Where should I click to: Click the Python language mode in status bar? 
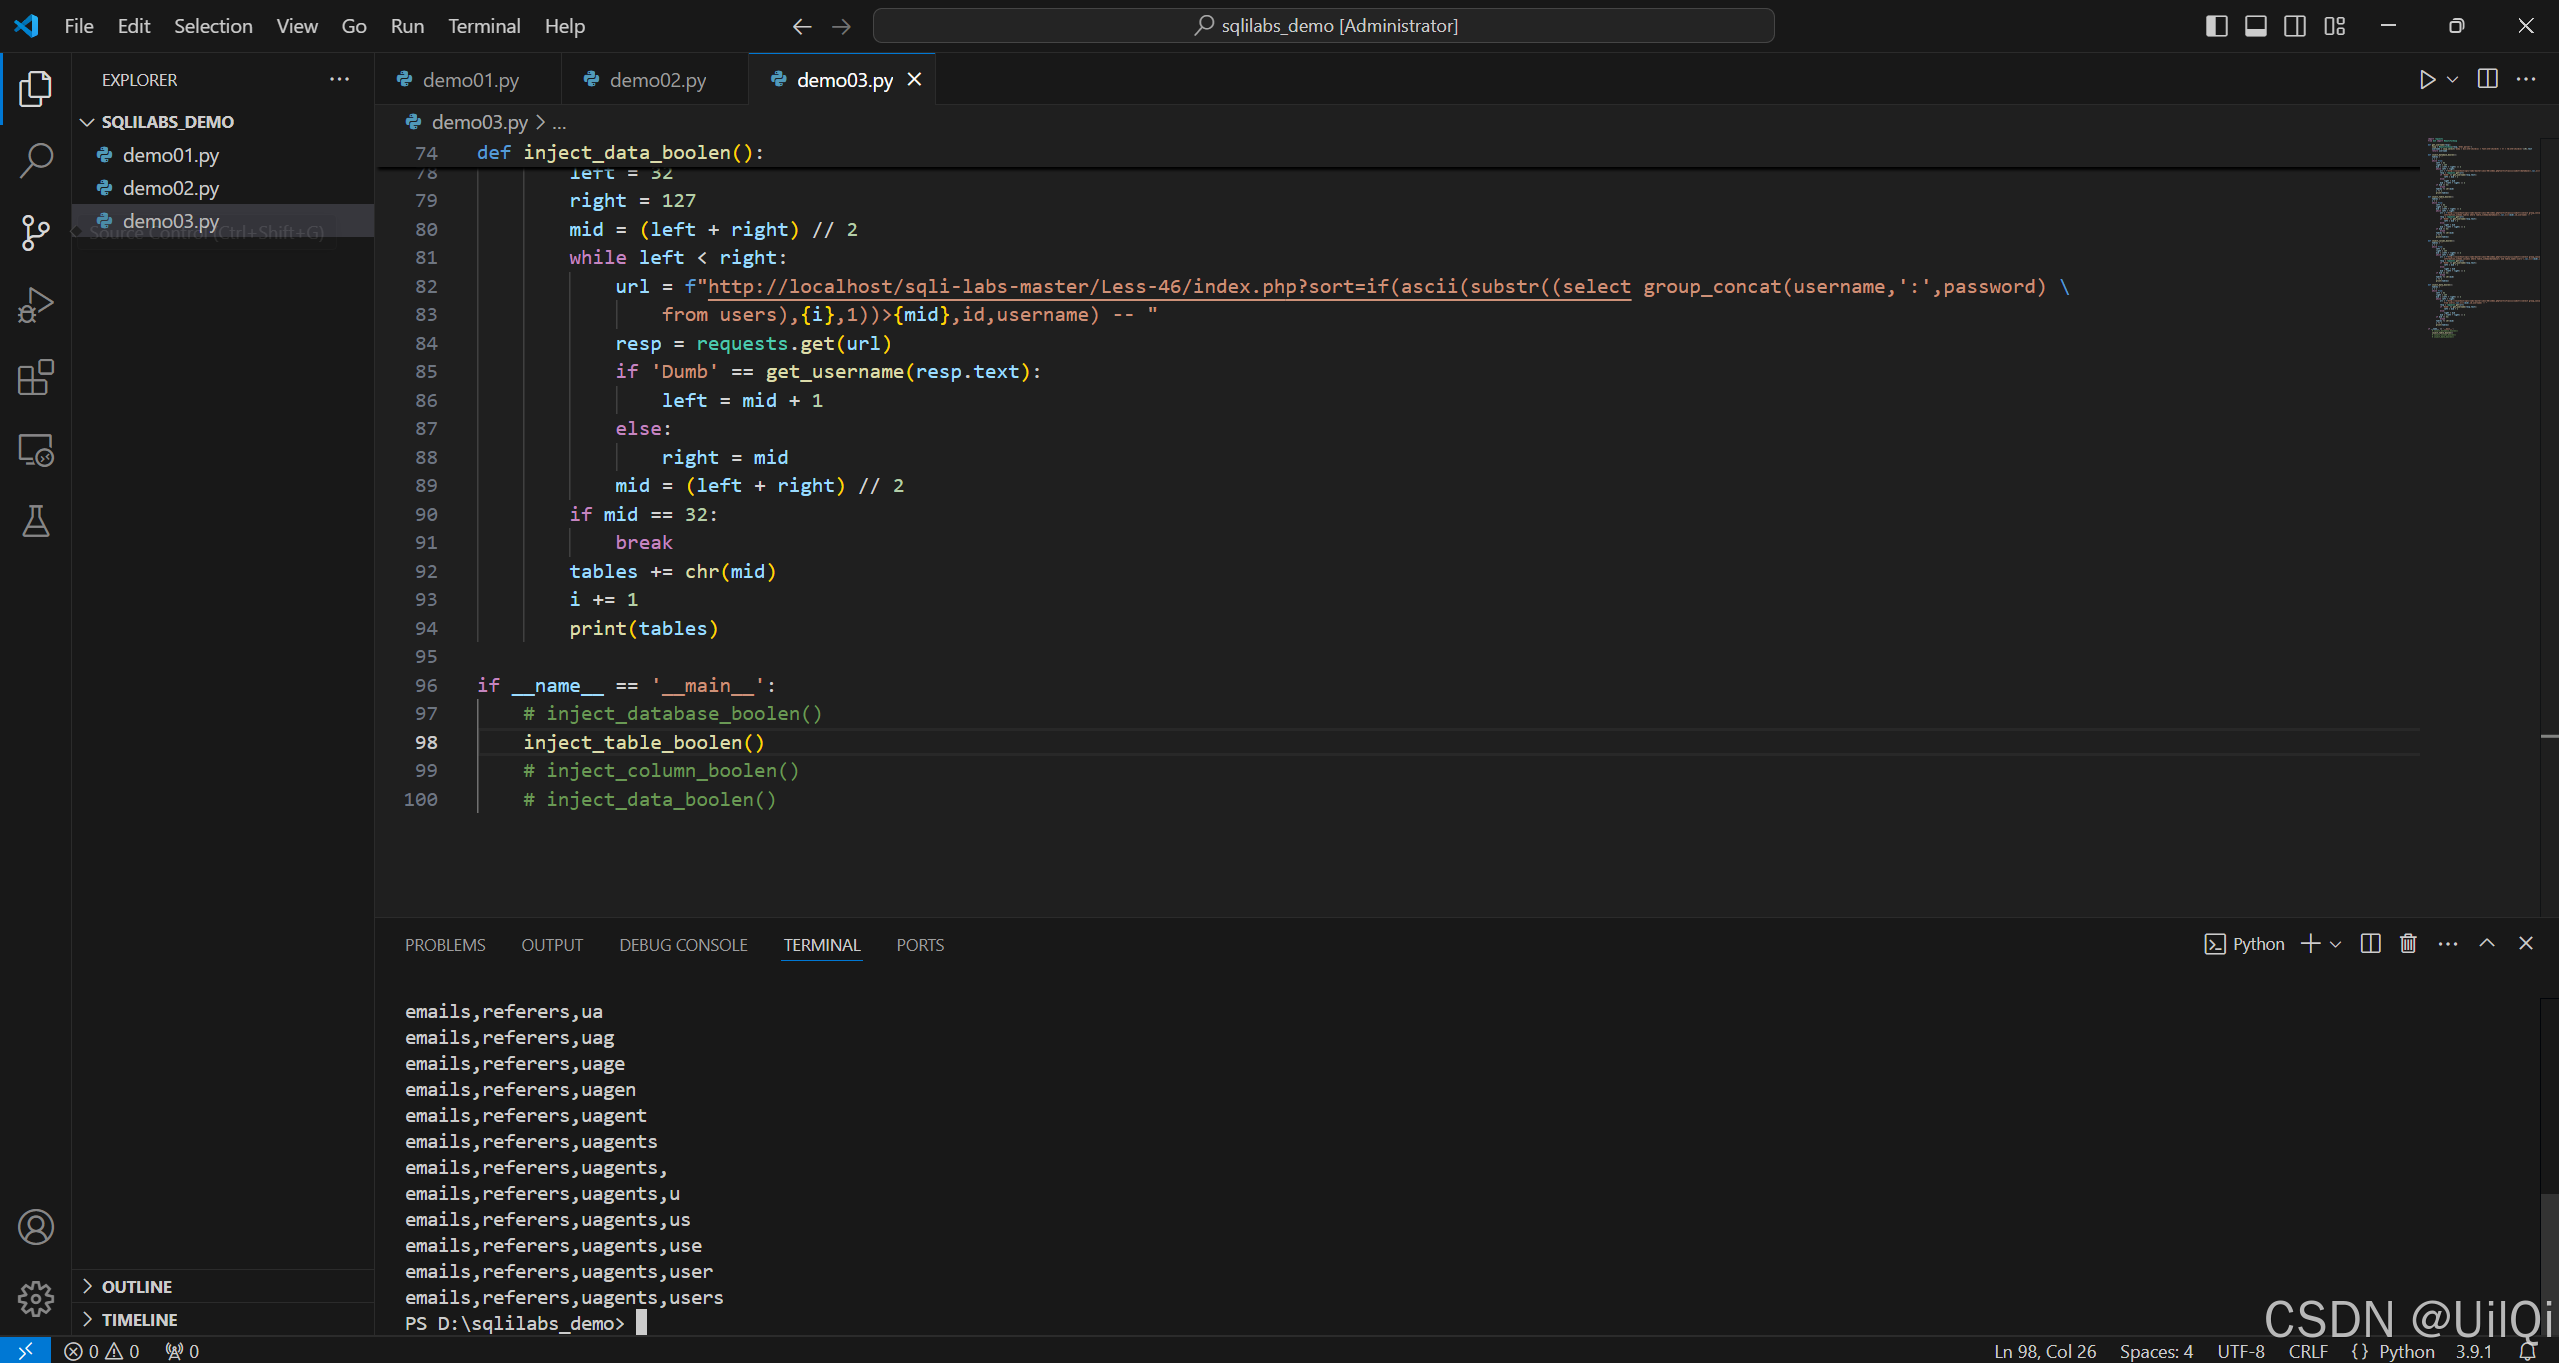tap(2406, 1351)
